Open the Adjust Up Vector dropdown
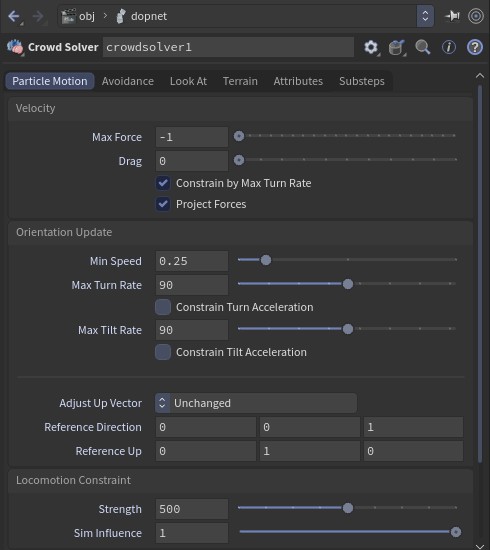Screen dimensions: 490x550 (x=256, y=403)
